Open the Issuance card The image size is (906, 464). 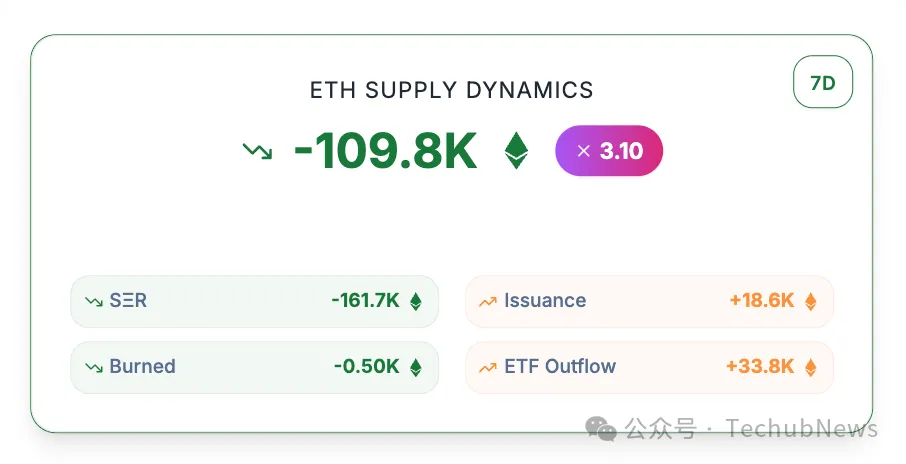[x=649, y=301]
